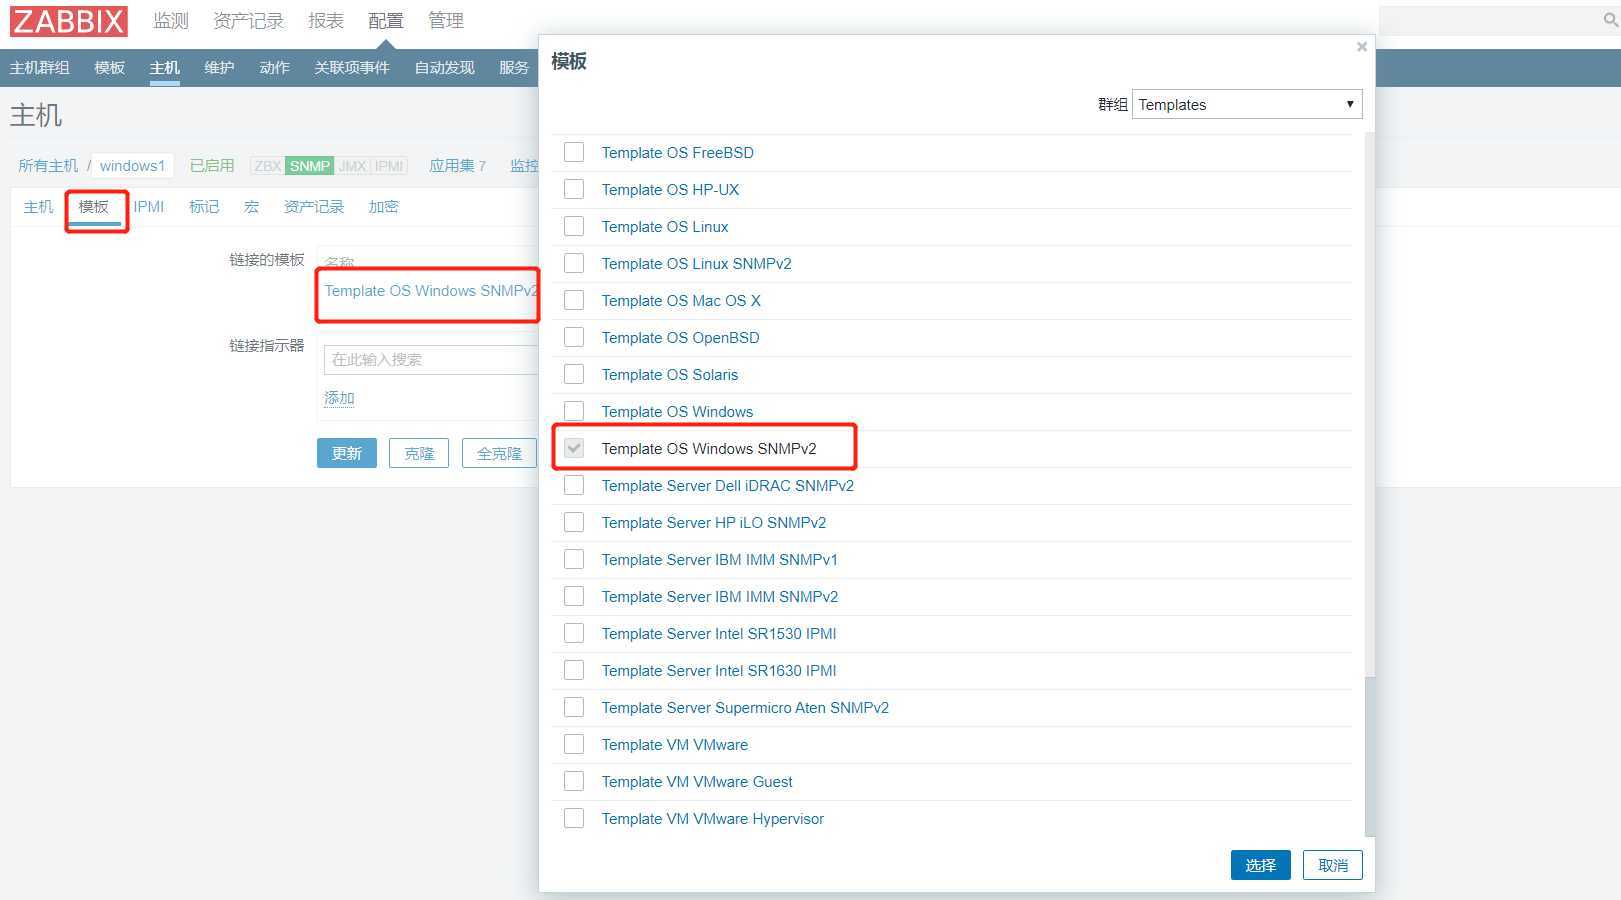This screenshot has height=900, width=1621.
Task: Close the template dialog with X
Action: (x=1361, y=47)
